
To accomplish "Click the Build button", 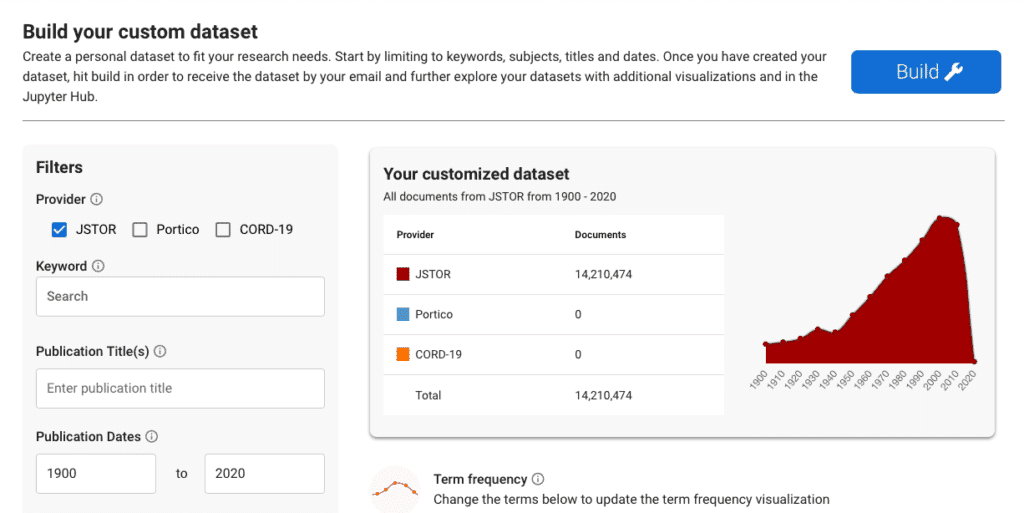I will click(925, 72).
